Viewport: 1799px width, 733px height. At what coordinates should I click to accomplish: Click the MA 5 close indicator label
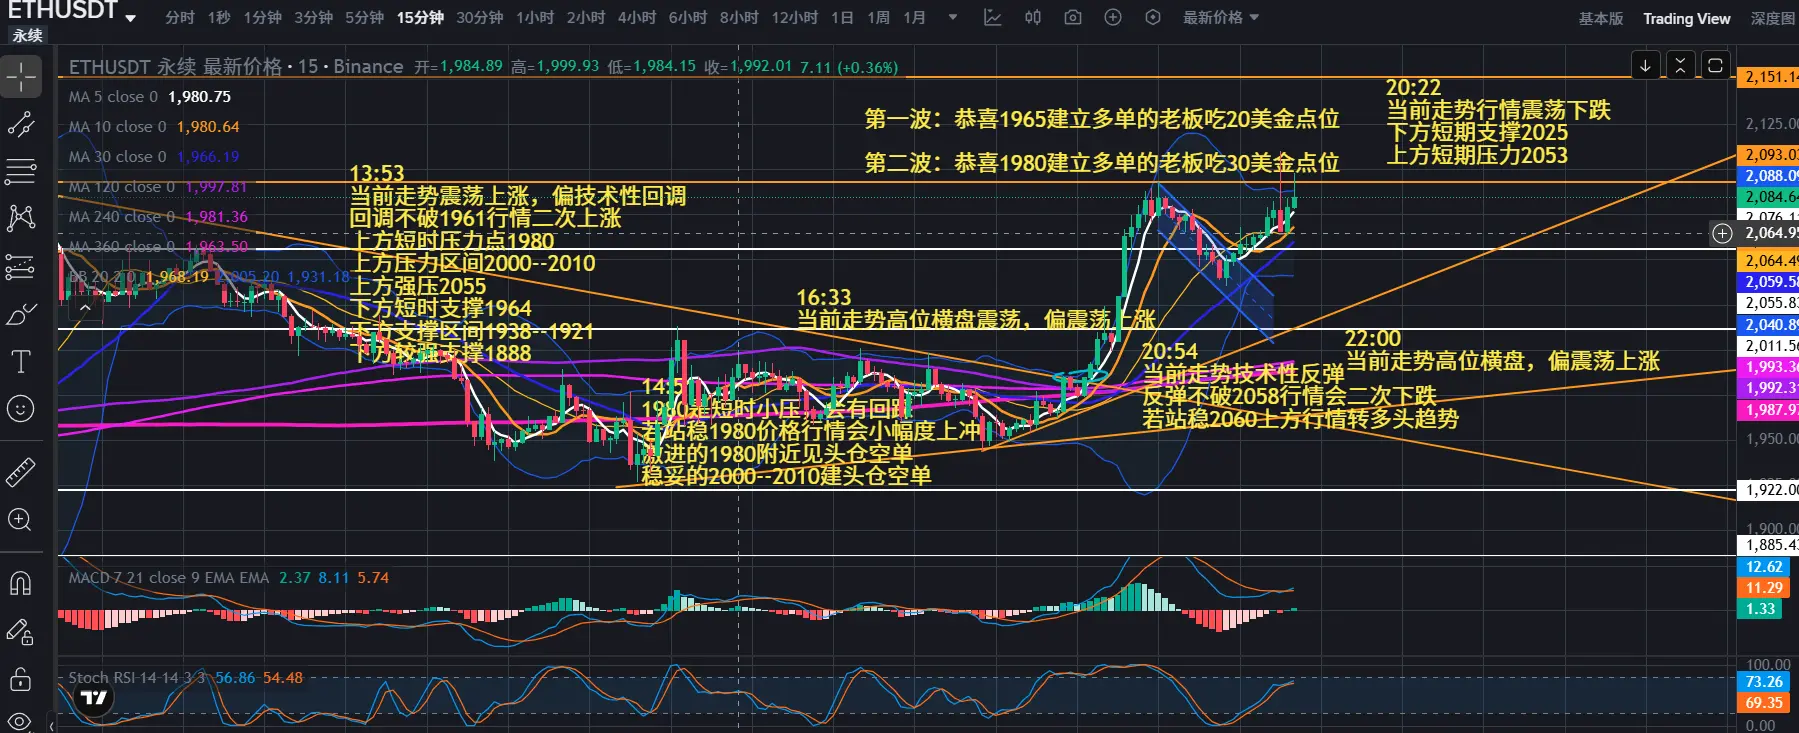click(x=113, y=97)
